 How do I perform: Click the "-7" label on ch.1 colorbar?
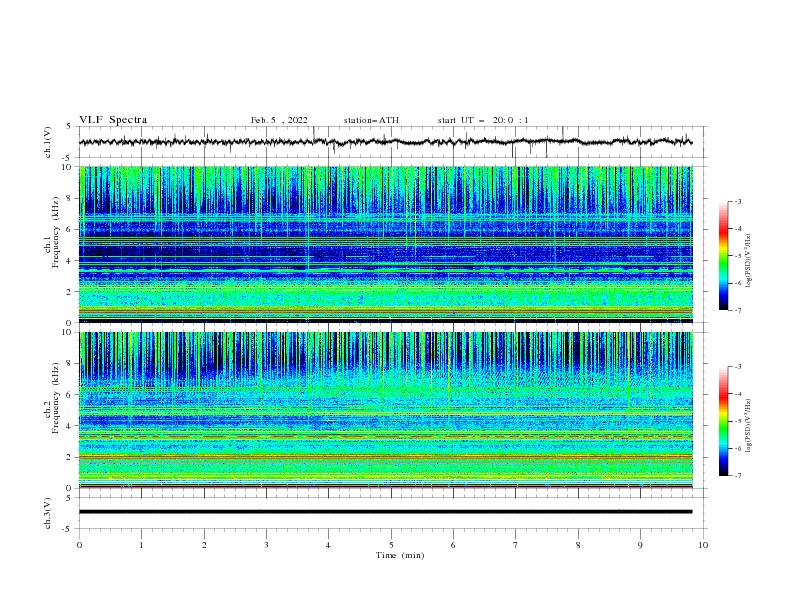[x=737, y=310]
